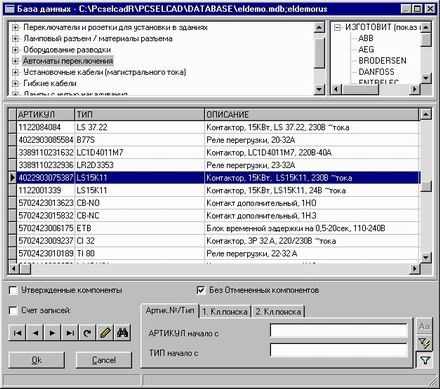Click the filter with pencil icon
This screenshot has width=440, height=389.
[424, 343]
